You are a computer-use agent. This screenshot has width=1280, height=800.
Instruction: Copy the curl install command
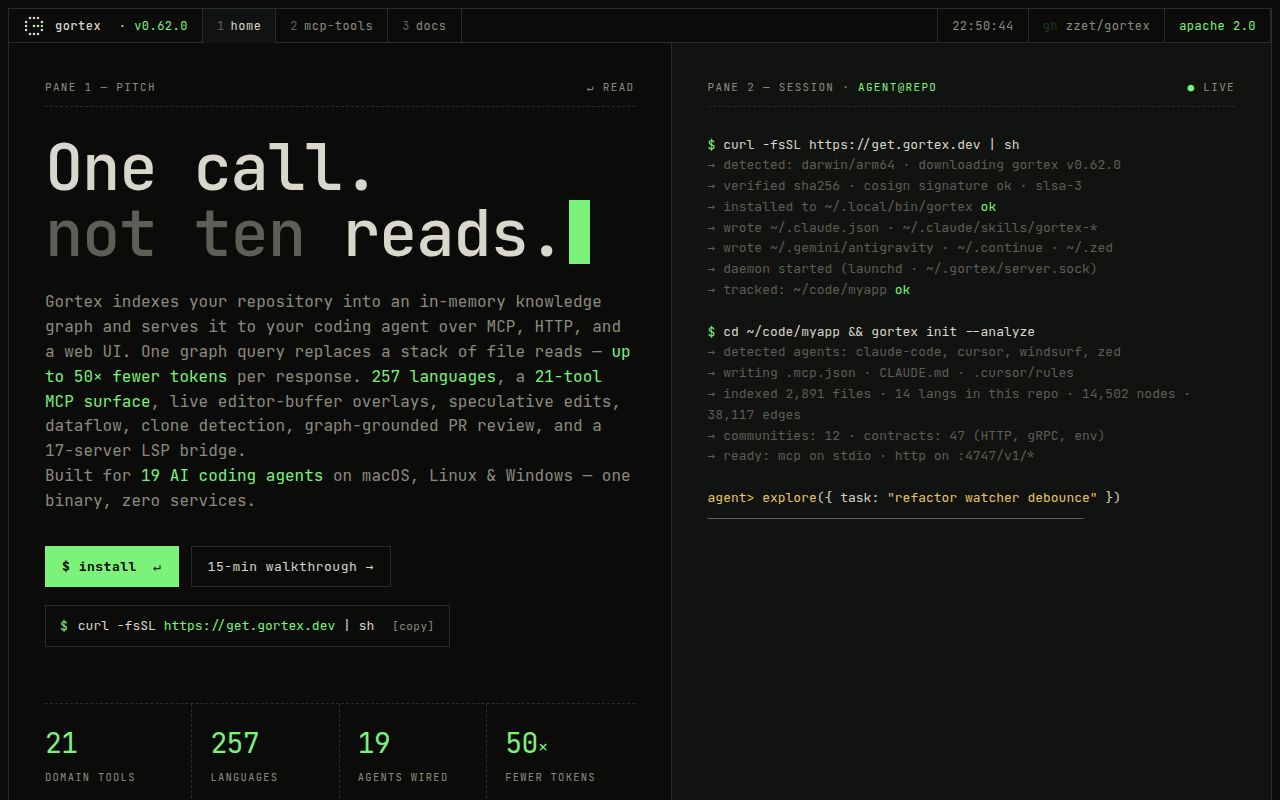click(413, 626)
